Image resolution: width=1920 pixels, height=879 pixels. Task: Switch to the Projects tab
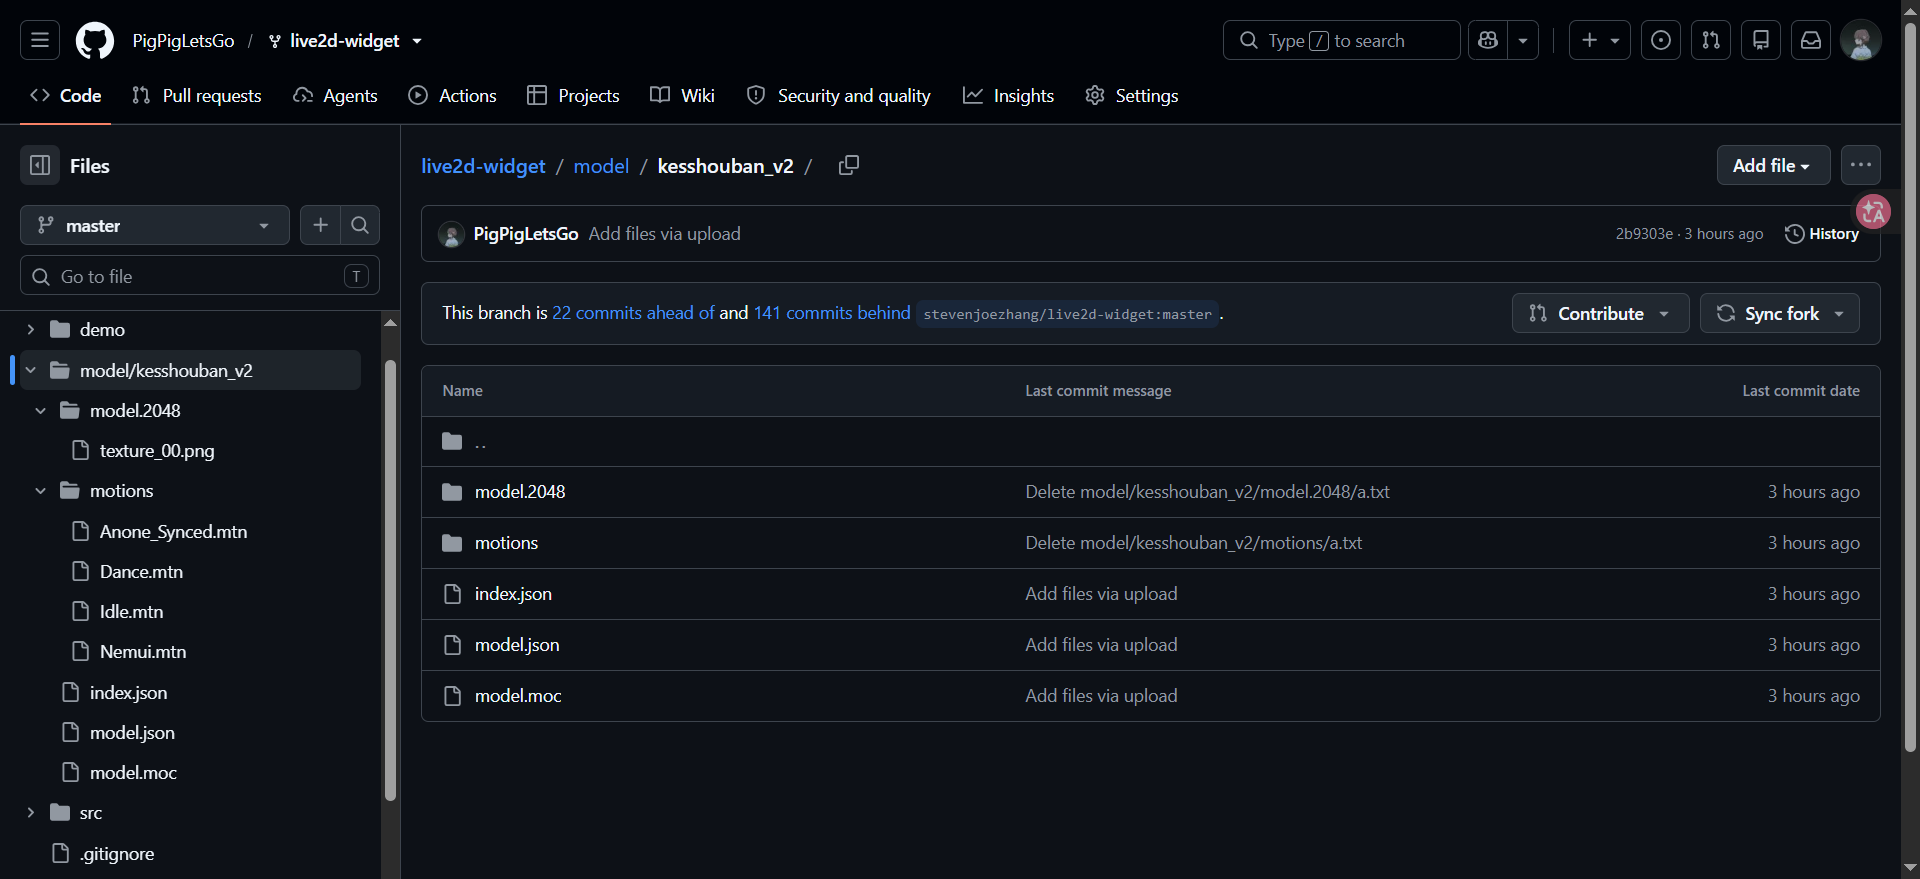pos(574,95)
